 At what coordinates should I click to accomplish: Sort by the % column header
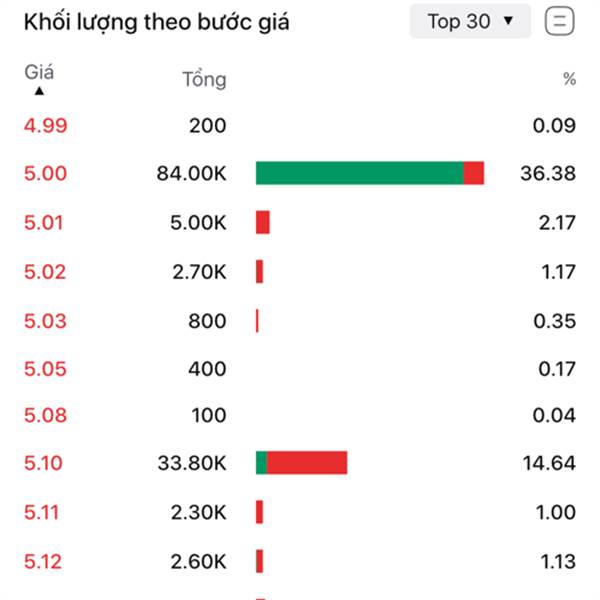tap(569, 79)
